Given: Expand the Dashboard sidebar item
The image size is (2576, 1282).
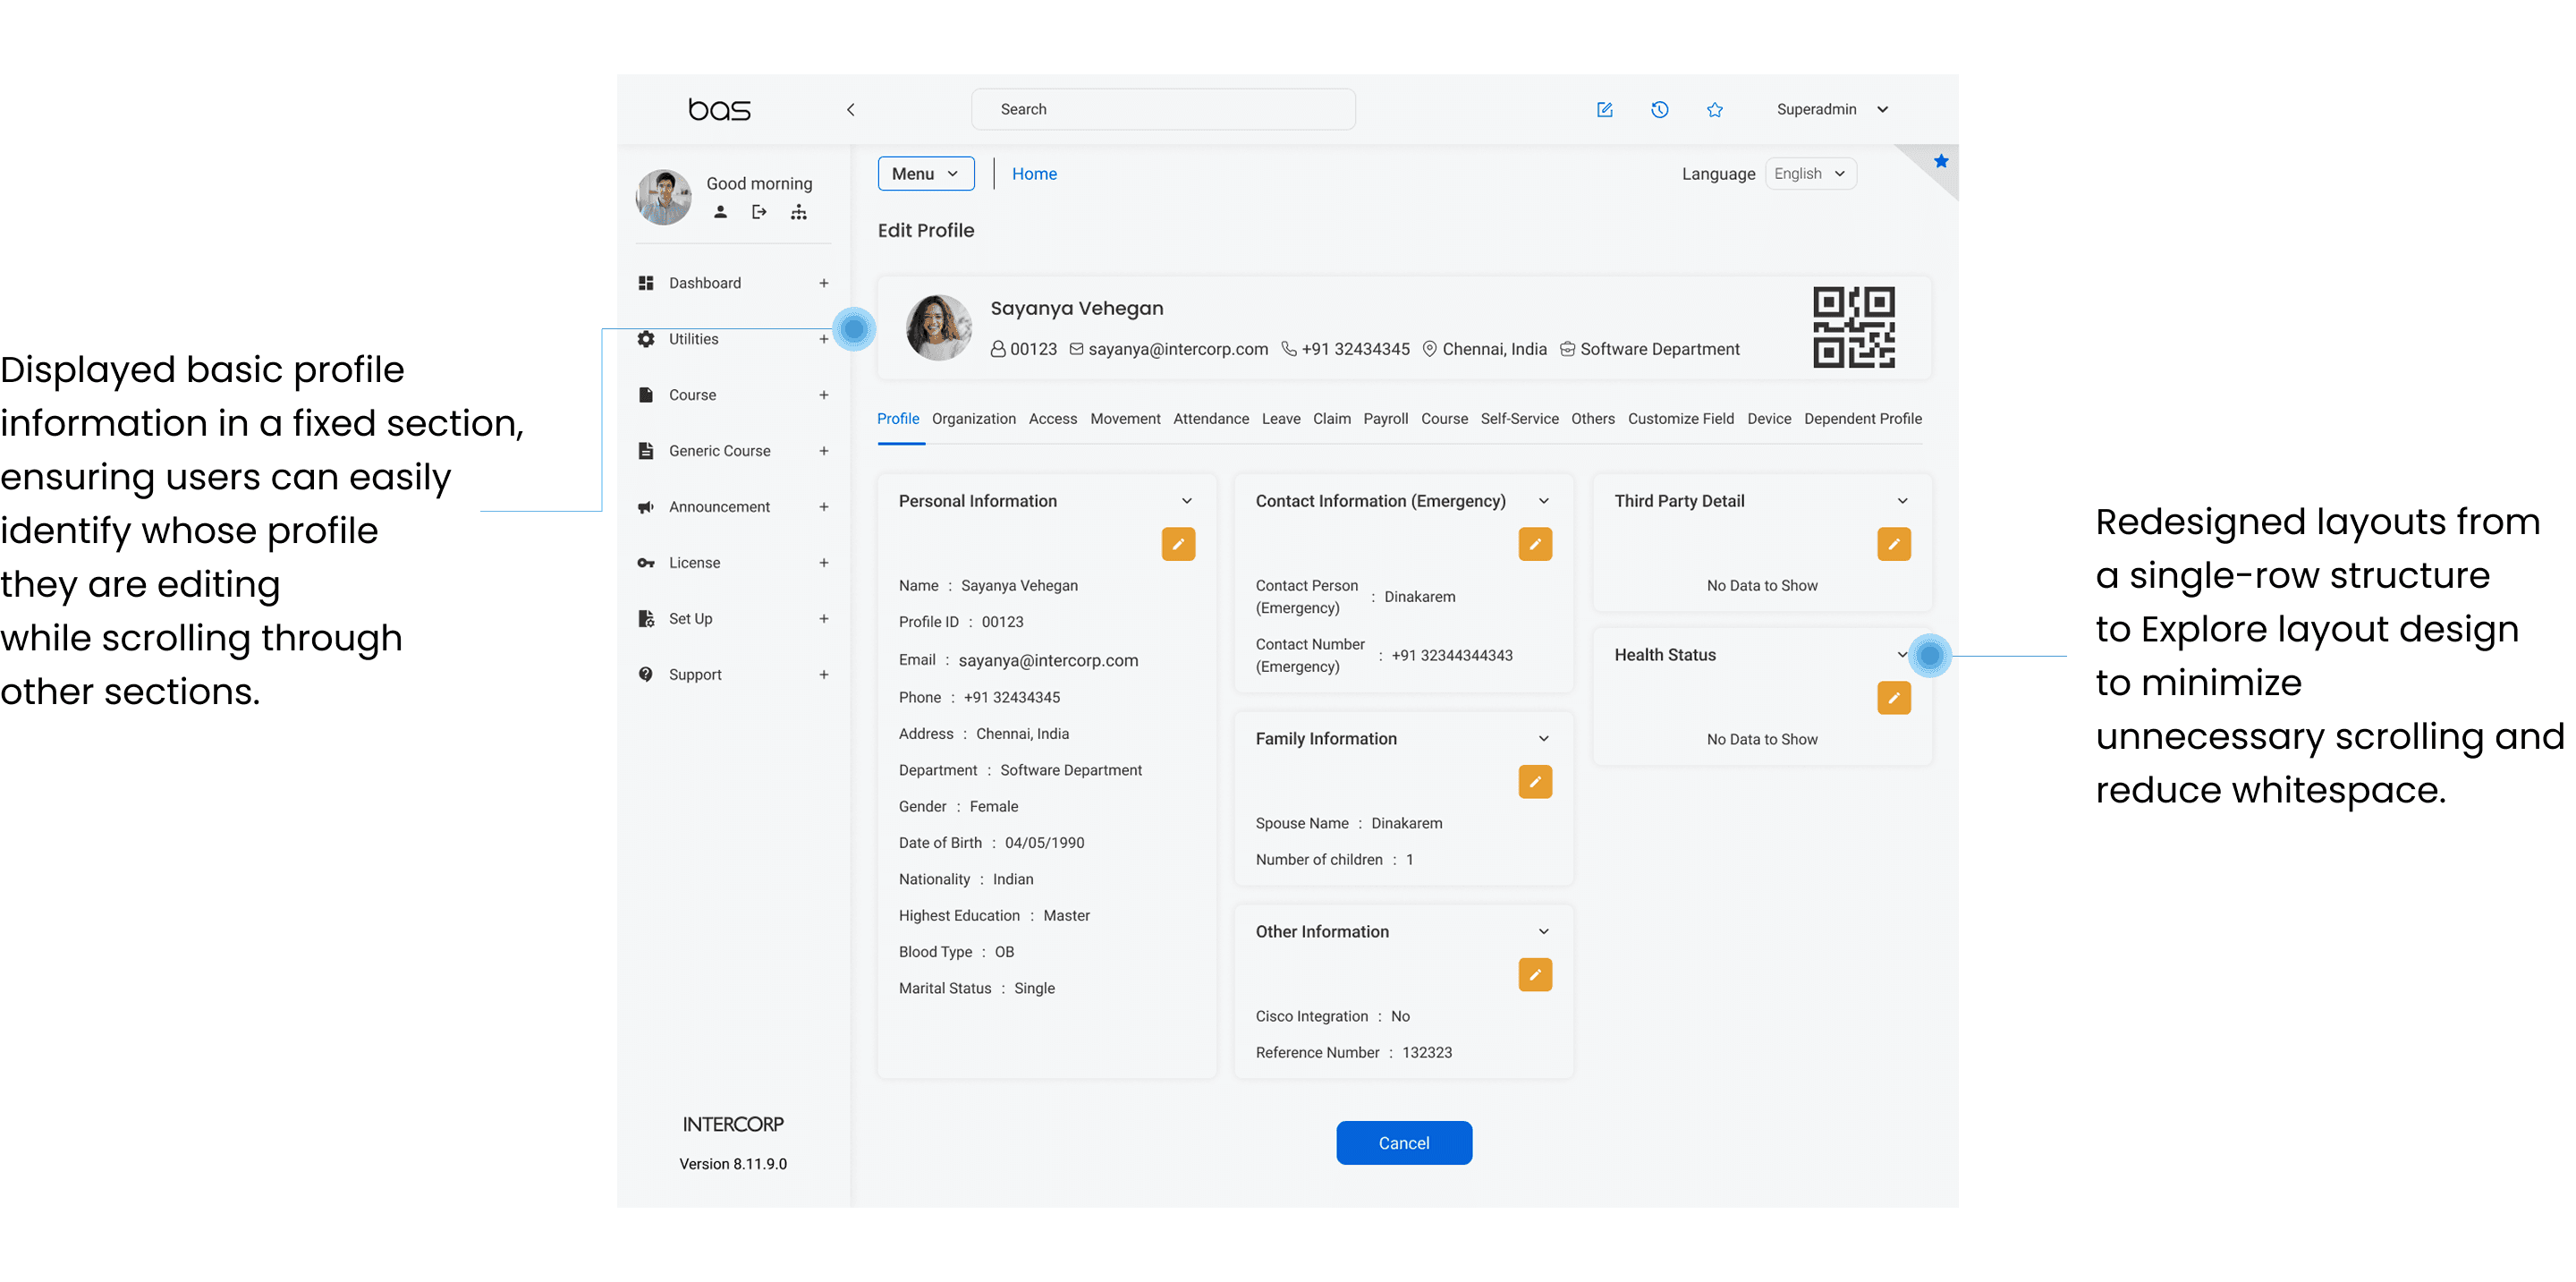Looking at the screenshot, I should click(x=823, y=283).
